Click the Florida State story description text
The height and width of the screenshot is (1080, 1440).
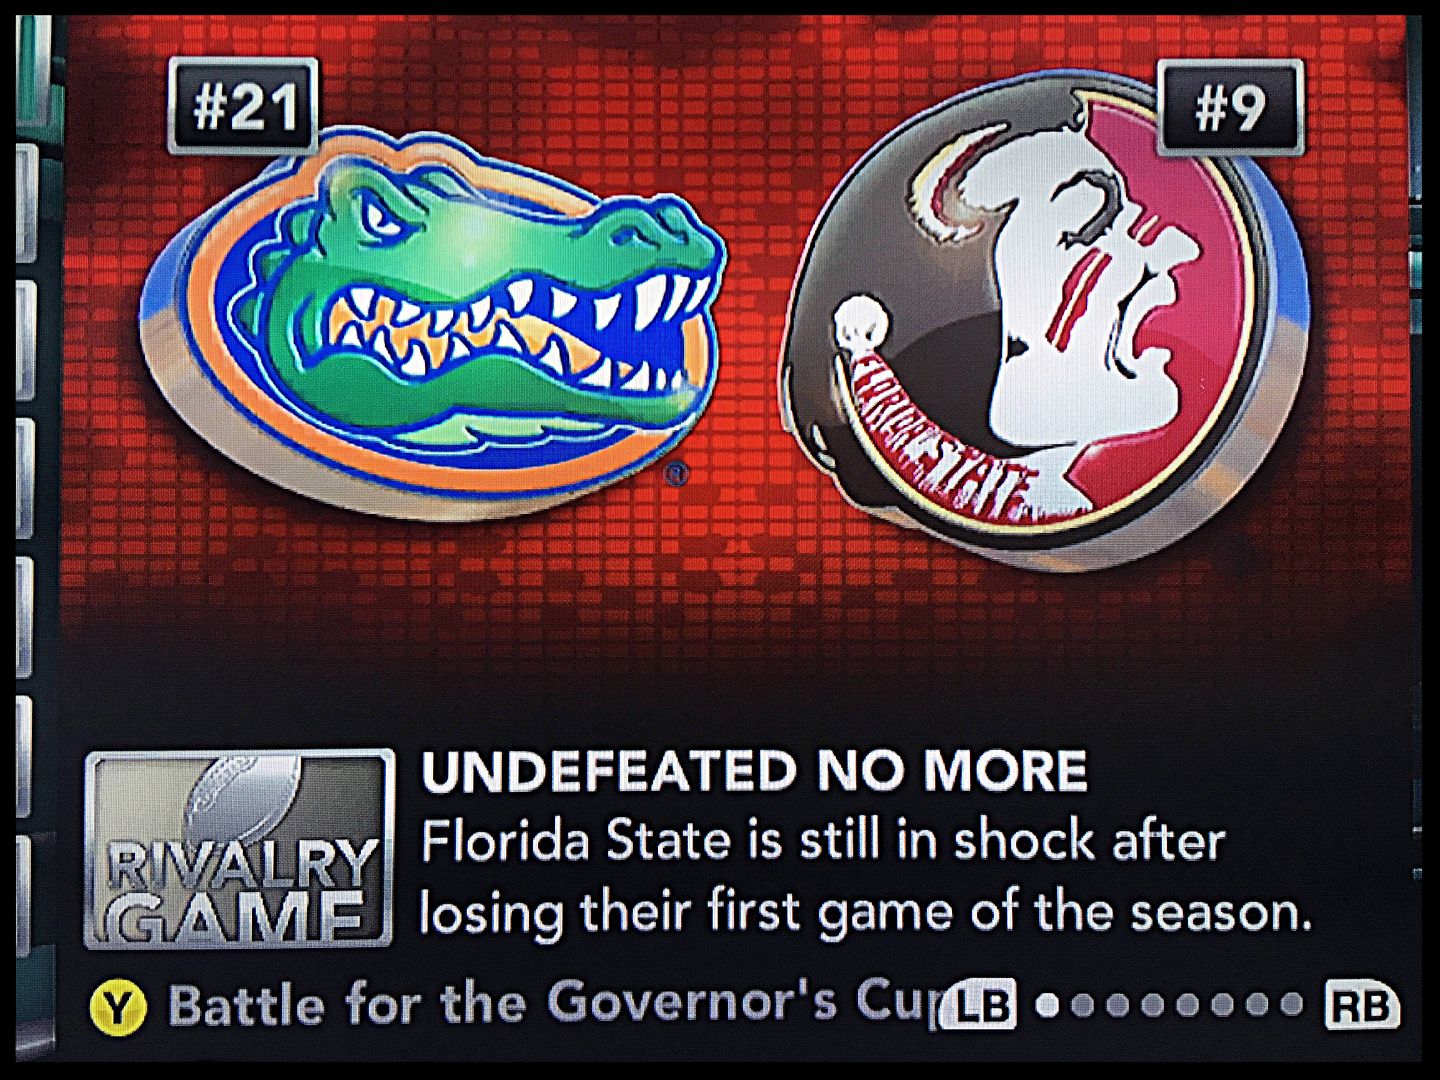866,877
